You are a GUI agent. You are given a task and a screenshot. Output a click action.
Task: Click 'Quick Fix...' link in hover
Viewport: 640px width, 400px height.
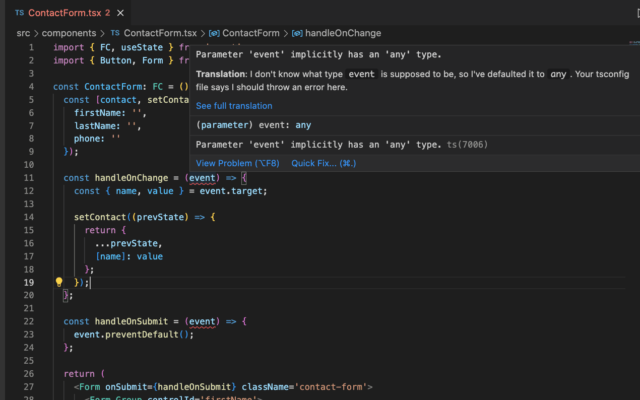324,163
